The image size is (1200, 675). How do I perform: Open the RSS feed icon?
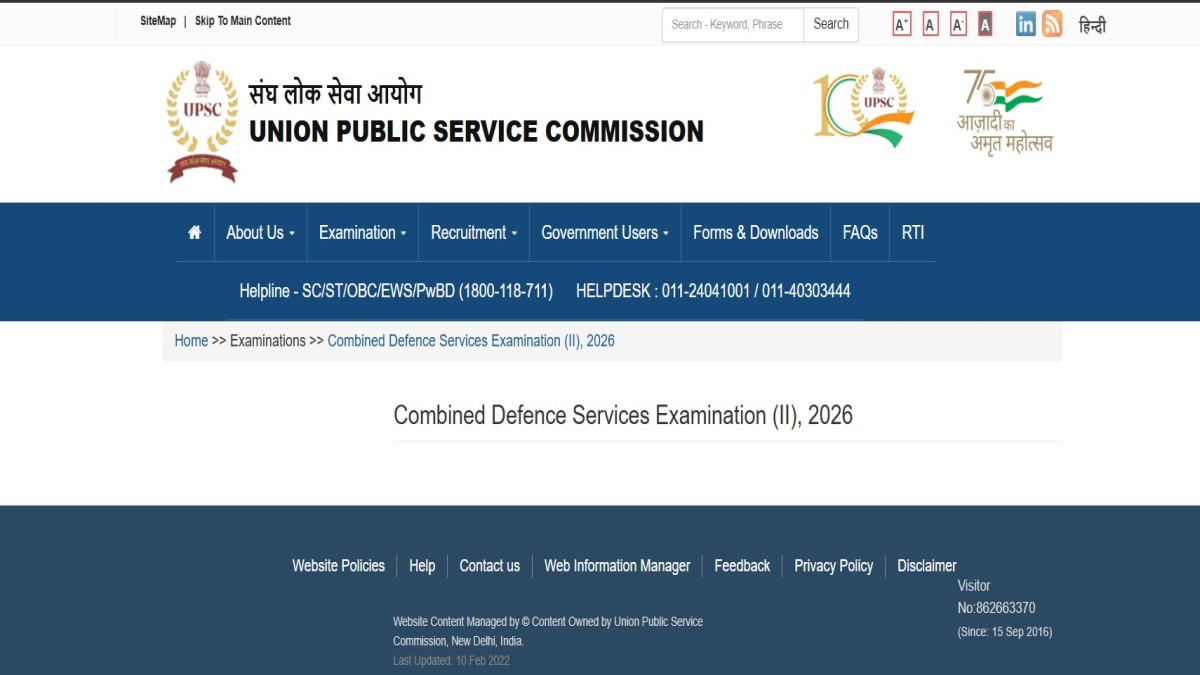[1052, 24]
